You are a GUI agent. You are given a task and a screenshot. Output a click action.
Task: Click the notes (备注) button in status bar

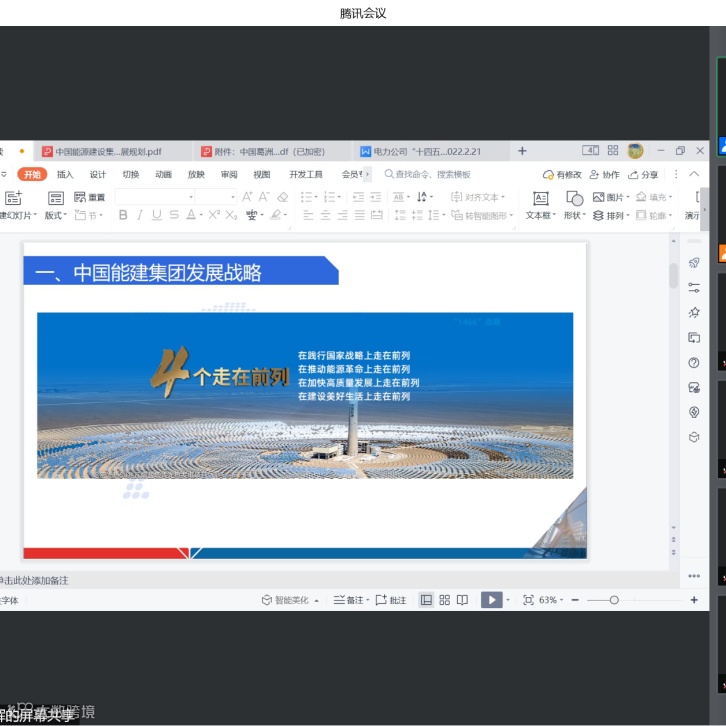350,600
